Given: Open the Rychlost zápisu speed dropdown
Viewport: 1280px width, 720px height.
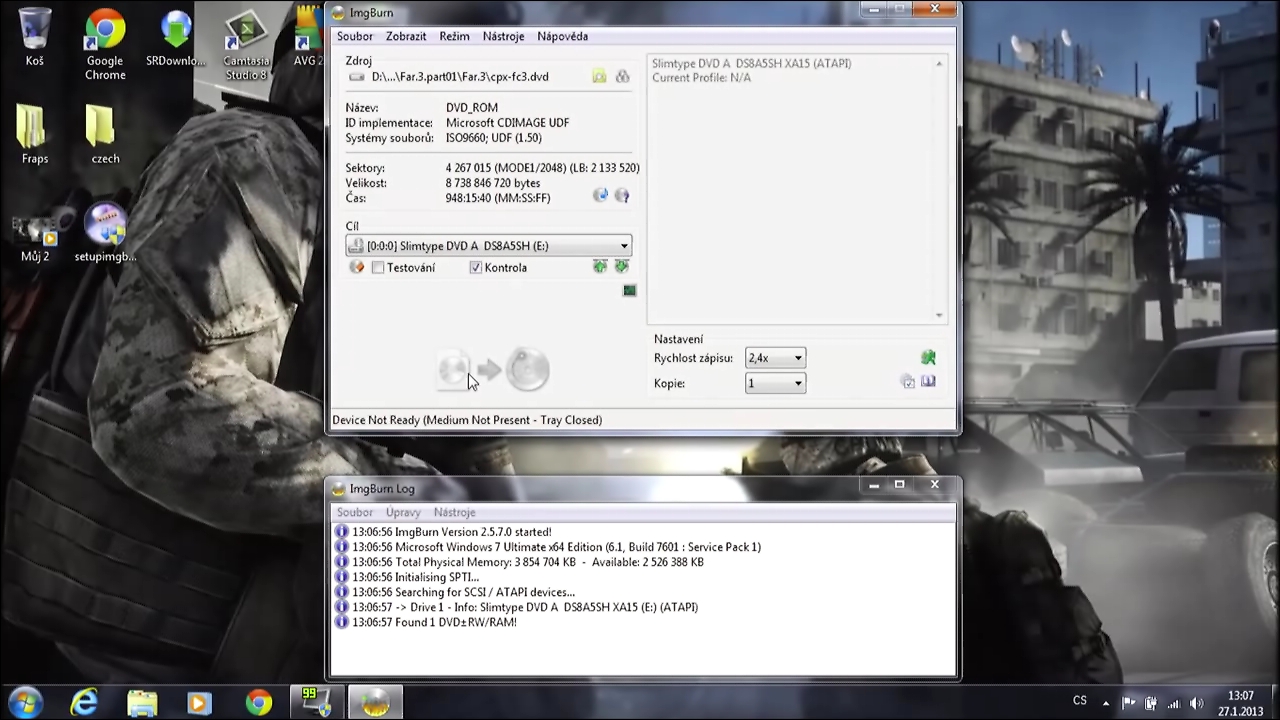Looking at the screenshot, I should [797, 358].
